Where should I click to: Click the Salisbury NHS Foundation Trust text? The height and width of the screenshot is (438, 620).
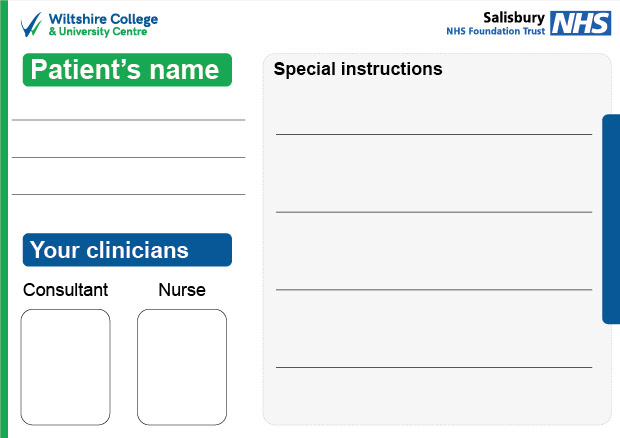[495, 23]
